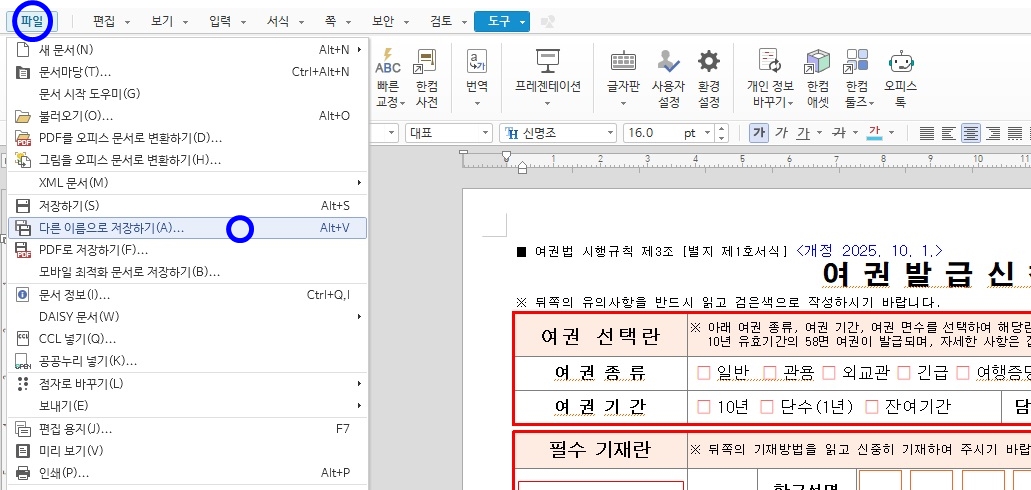Expand the 도구 tab dropdown arrow
This screenshot has width=1031, height=490.
tap(522, 22)
